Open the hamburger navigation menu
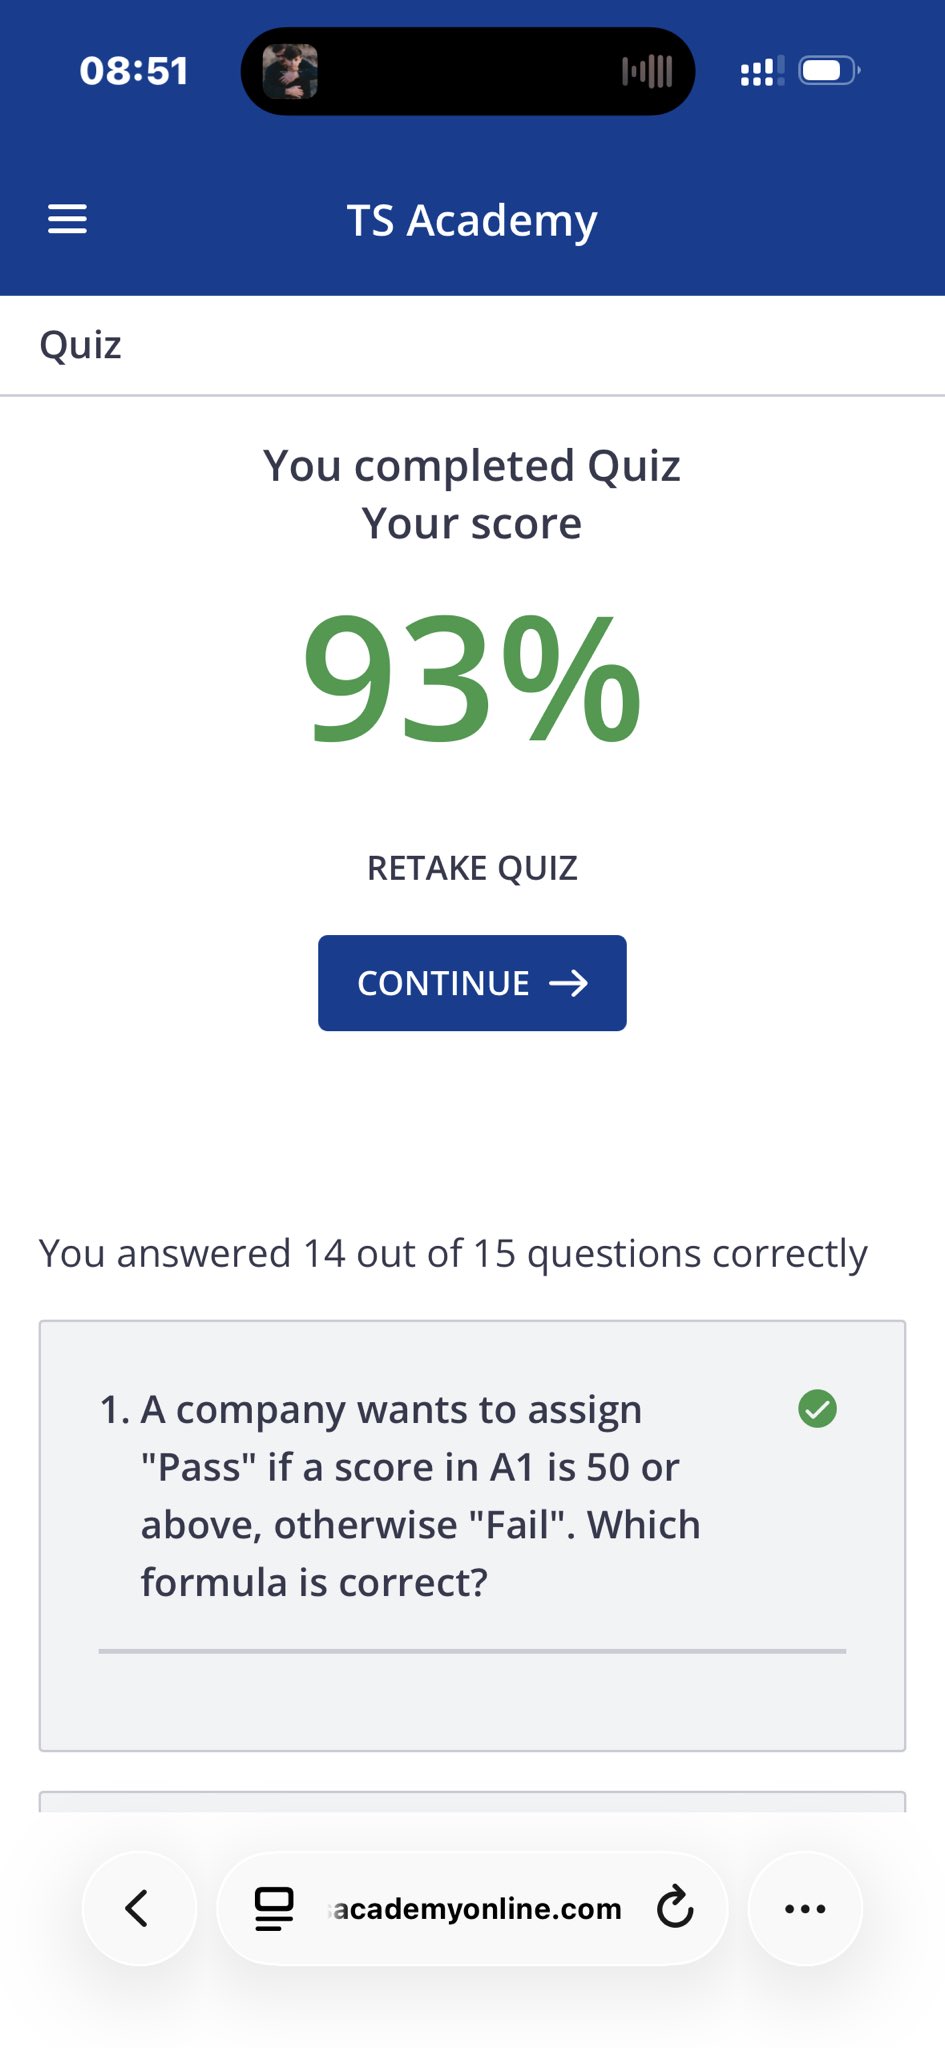 (67, 219)
